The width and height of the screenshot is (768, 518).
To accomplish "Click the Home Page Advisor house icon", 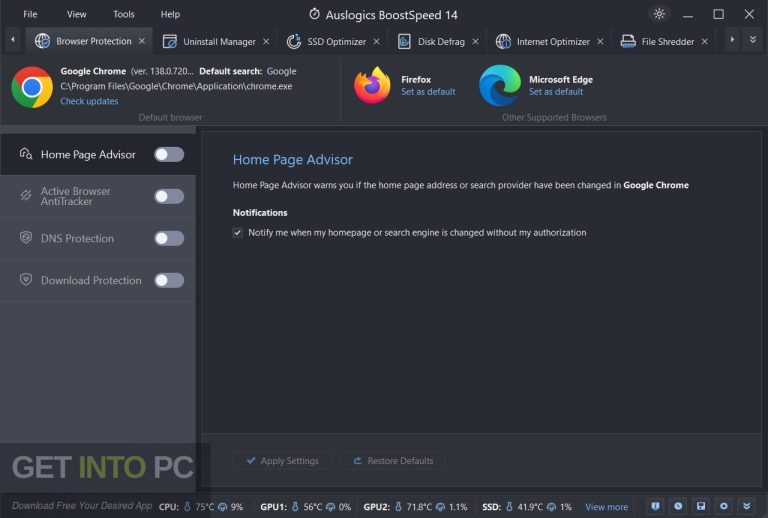I will point(26,154).
